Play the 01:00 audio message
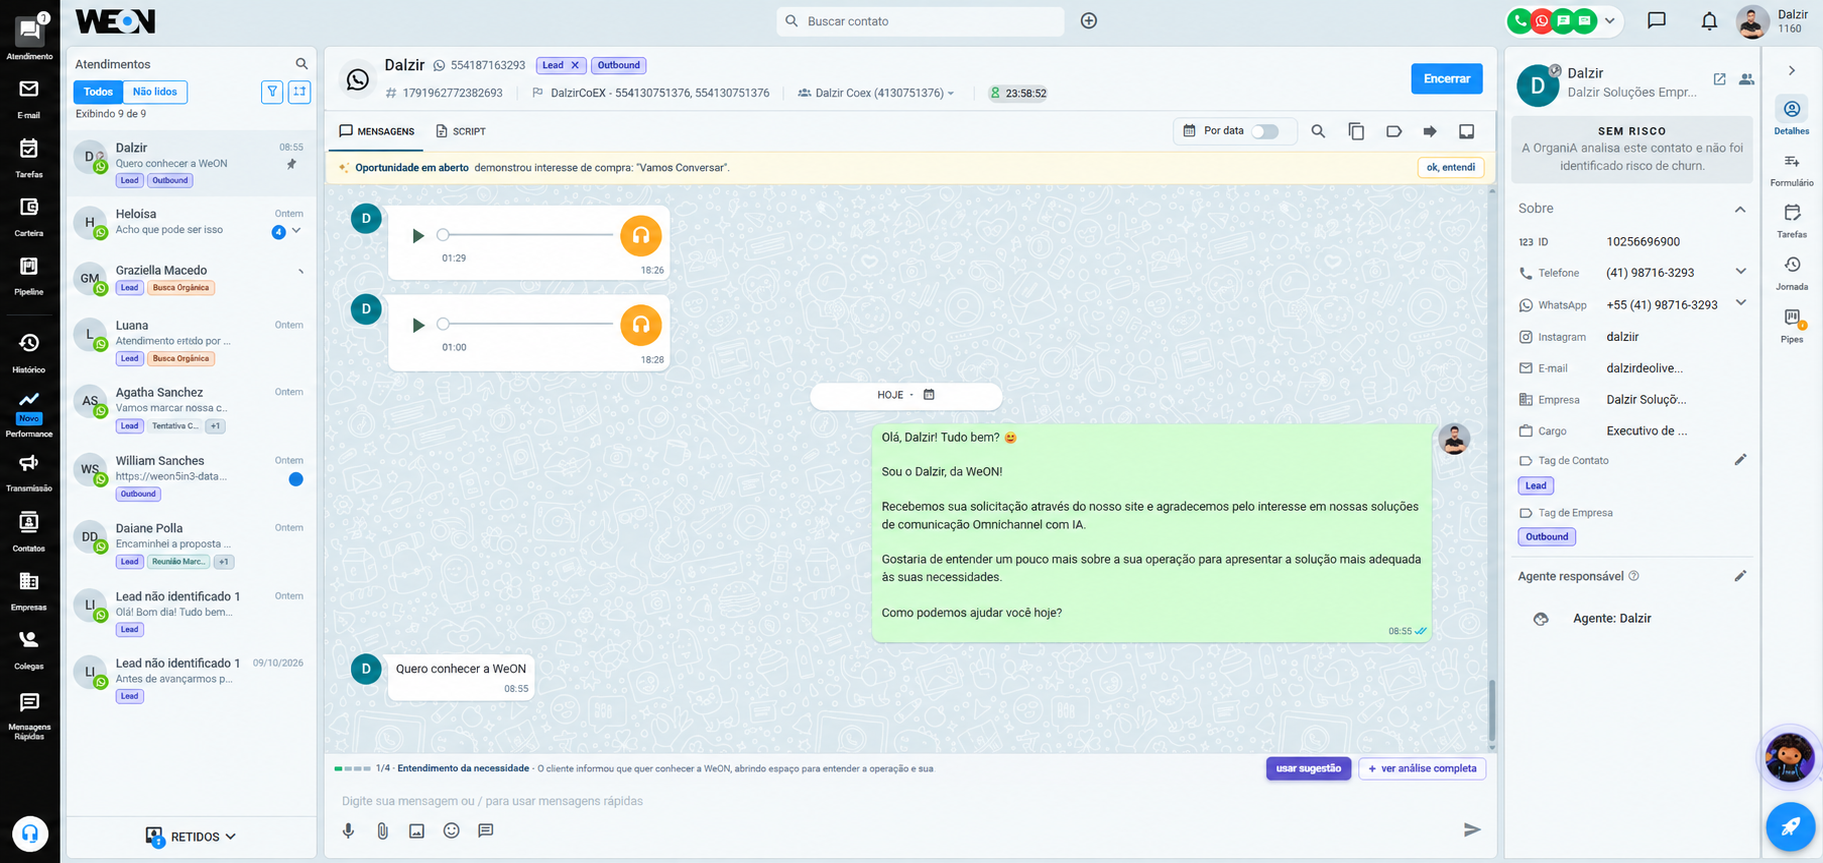 coord(418,325)
